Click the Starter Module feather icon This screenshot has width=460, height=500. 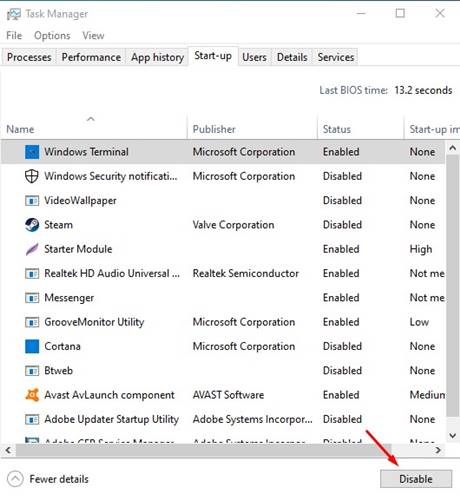[32, 249]
